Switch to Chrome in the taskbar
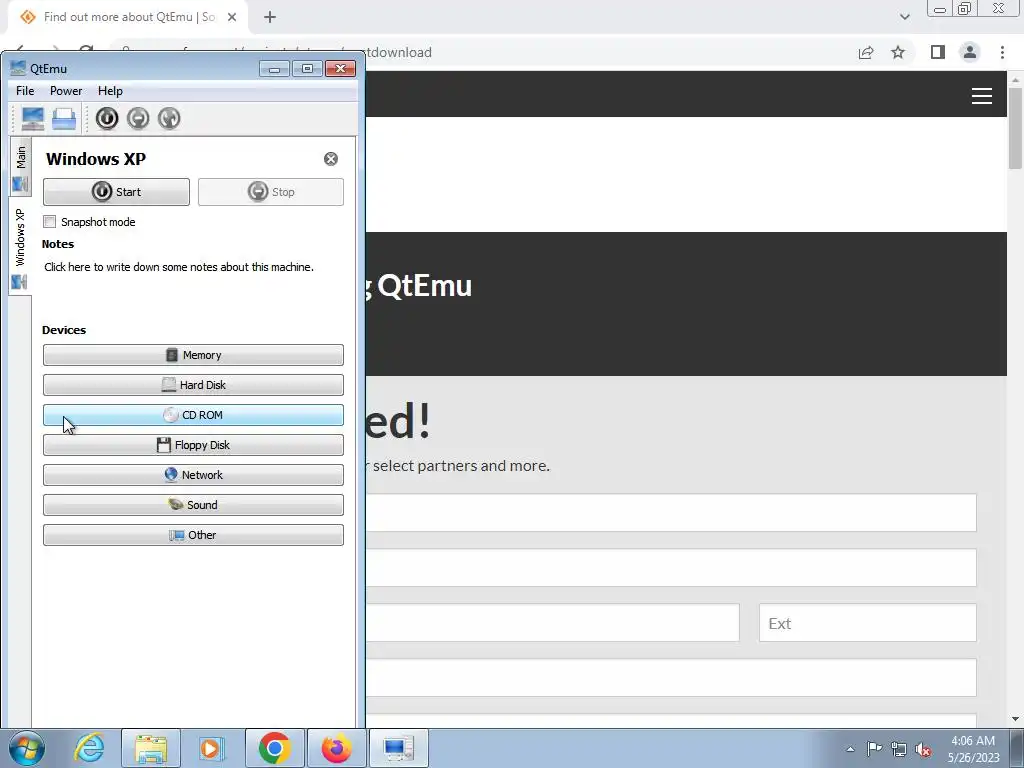Screen dimensions: 1024x768 274,748
